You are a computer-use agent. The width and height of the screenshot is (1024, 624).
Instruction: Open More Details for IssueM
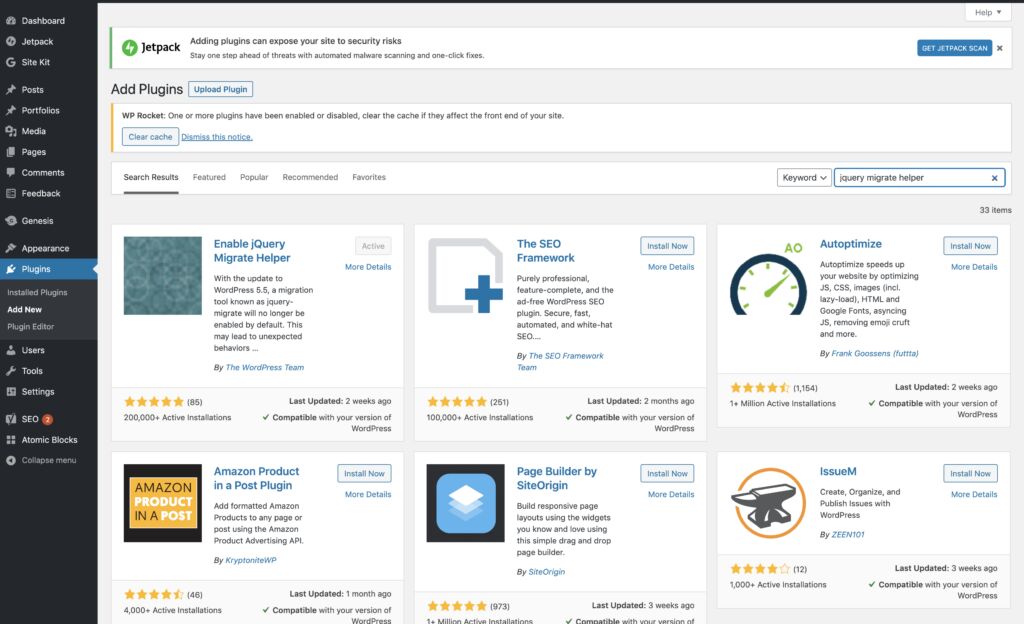pyautogui.click(x=974, y=494)
